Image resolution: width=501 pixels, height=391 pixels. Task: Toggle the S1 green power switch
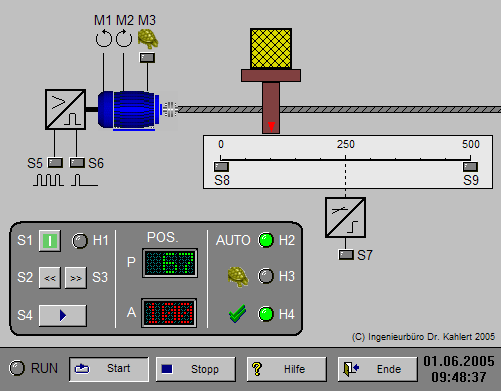[x=50, y=240]
